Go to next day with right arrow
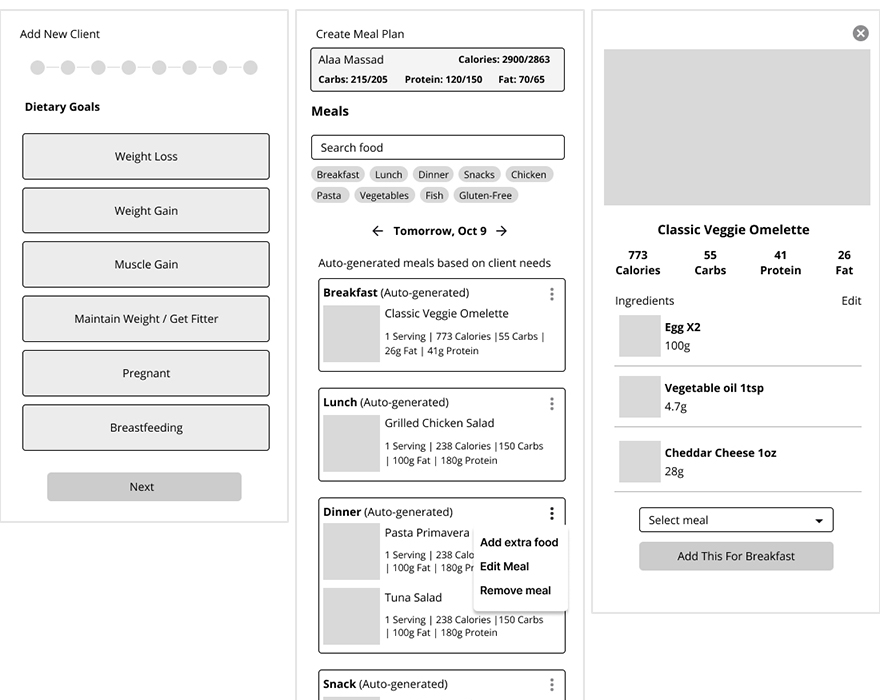 (501, 231)
